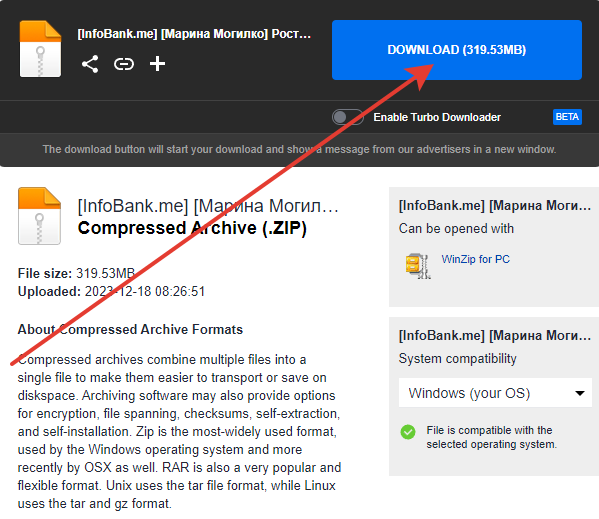Click the Enable Turbo Downloader label

click(437, 117)
